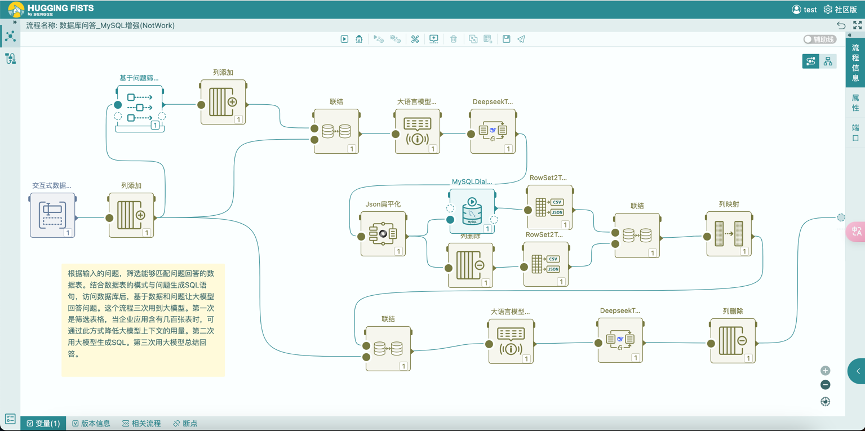Click the paste list icon in toolbar
The height and width of the screenshot is (431, 866).
tap(487, 39)
